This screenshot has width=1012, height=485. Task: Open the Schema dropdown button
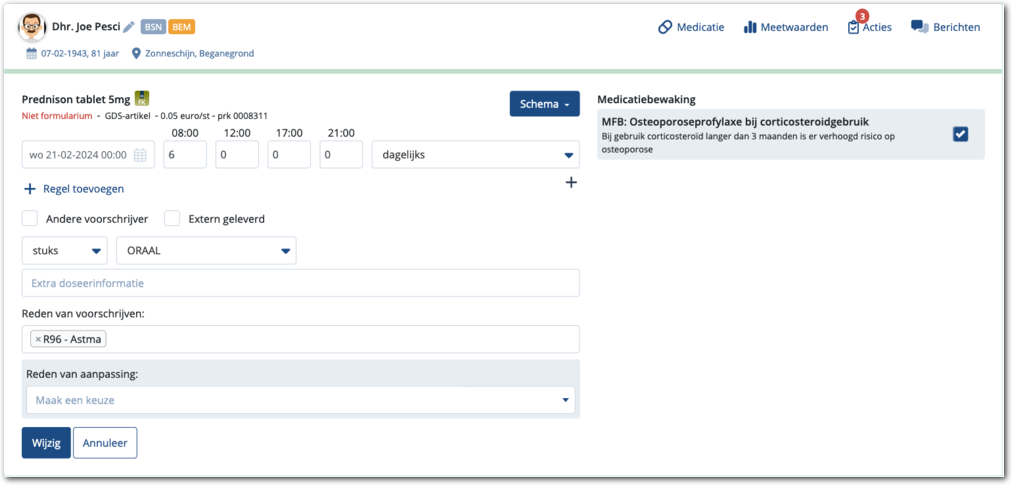coord(544,104)
